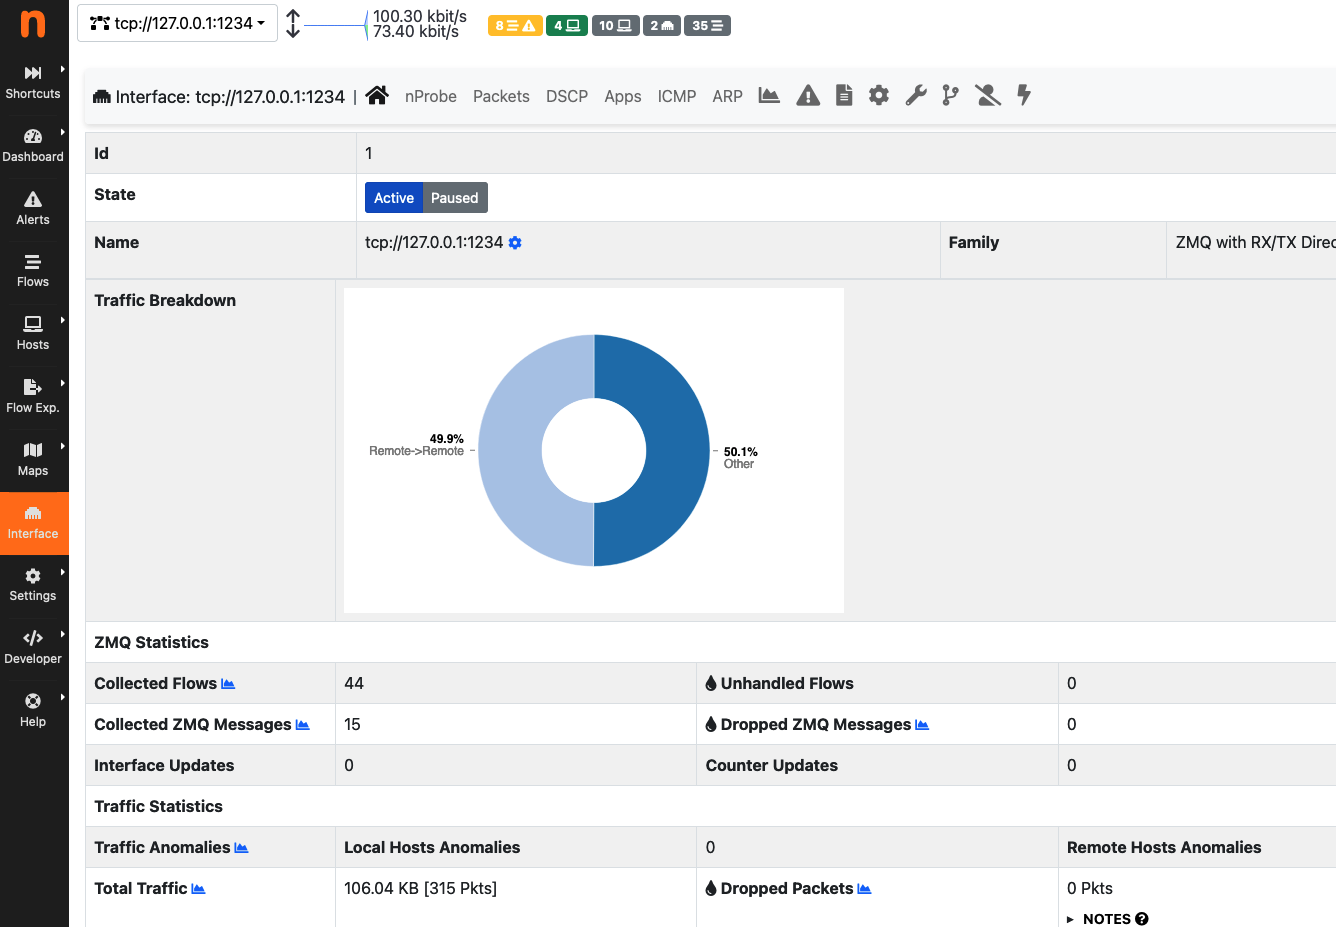This screenshot has width=1336, height=927.
Task: Set interface state to Active
Action: pyautogui.click(x=394, y=198)
